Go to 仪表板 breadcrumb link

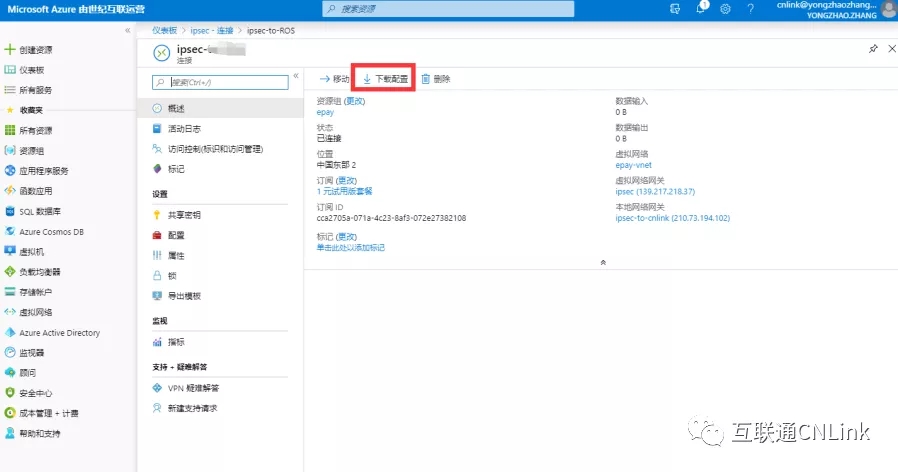point(164,30)
